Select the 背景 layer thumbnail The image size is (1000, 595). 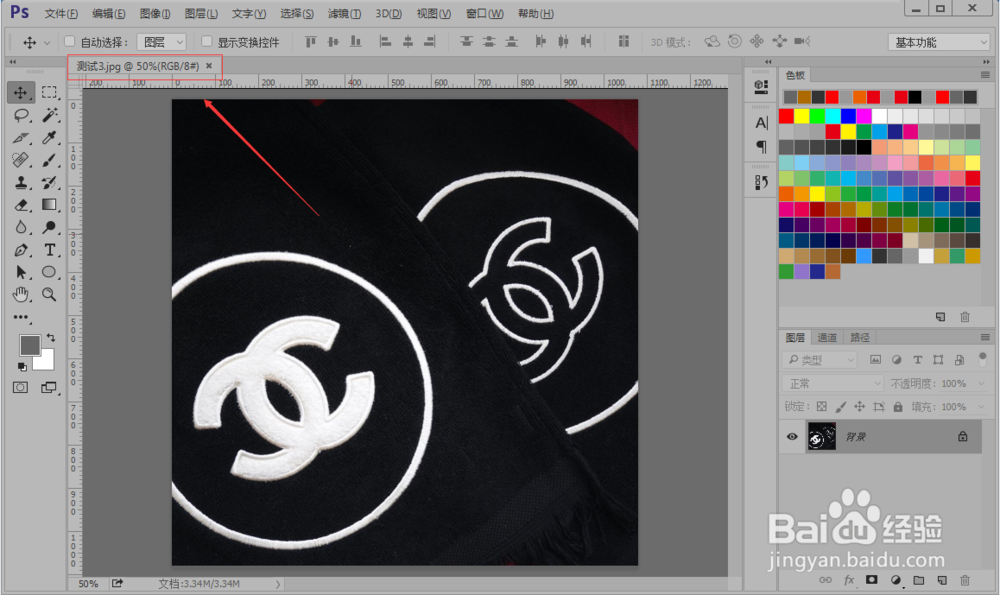tap(821, 437)
